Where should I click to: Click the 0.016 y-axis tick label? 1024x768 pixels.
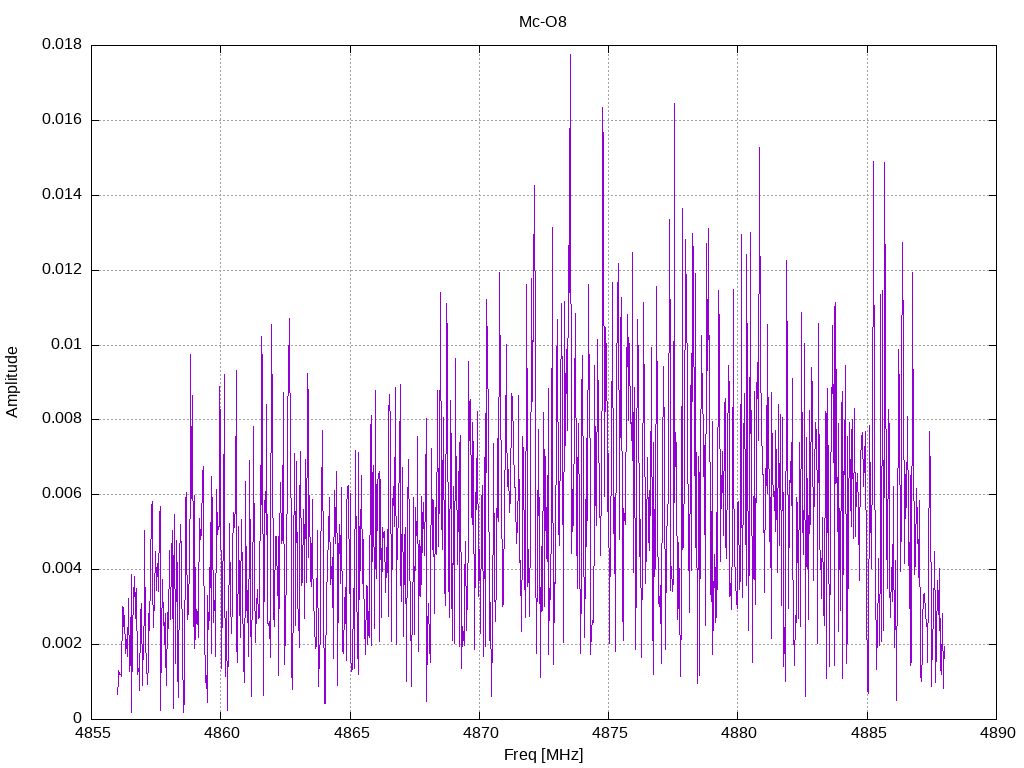click(x=62, y=120)
